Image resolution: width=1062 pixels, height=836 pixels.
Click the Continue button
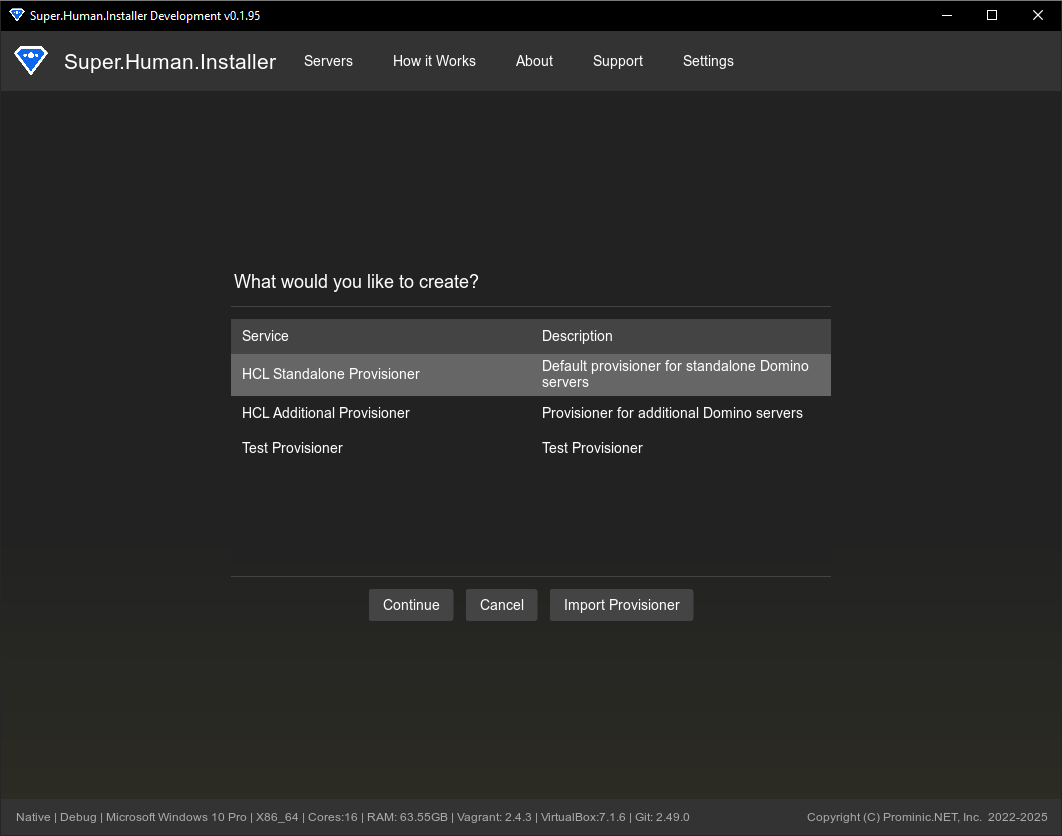(410, 605)
